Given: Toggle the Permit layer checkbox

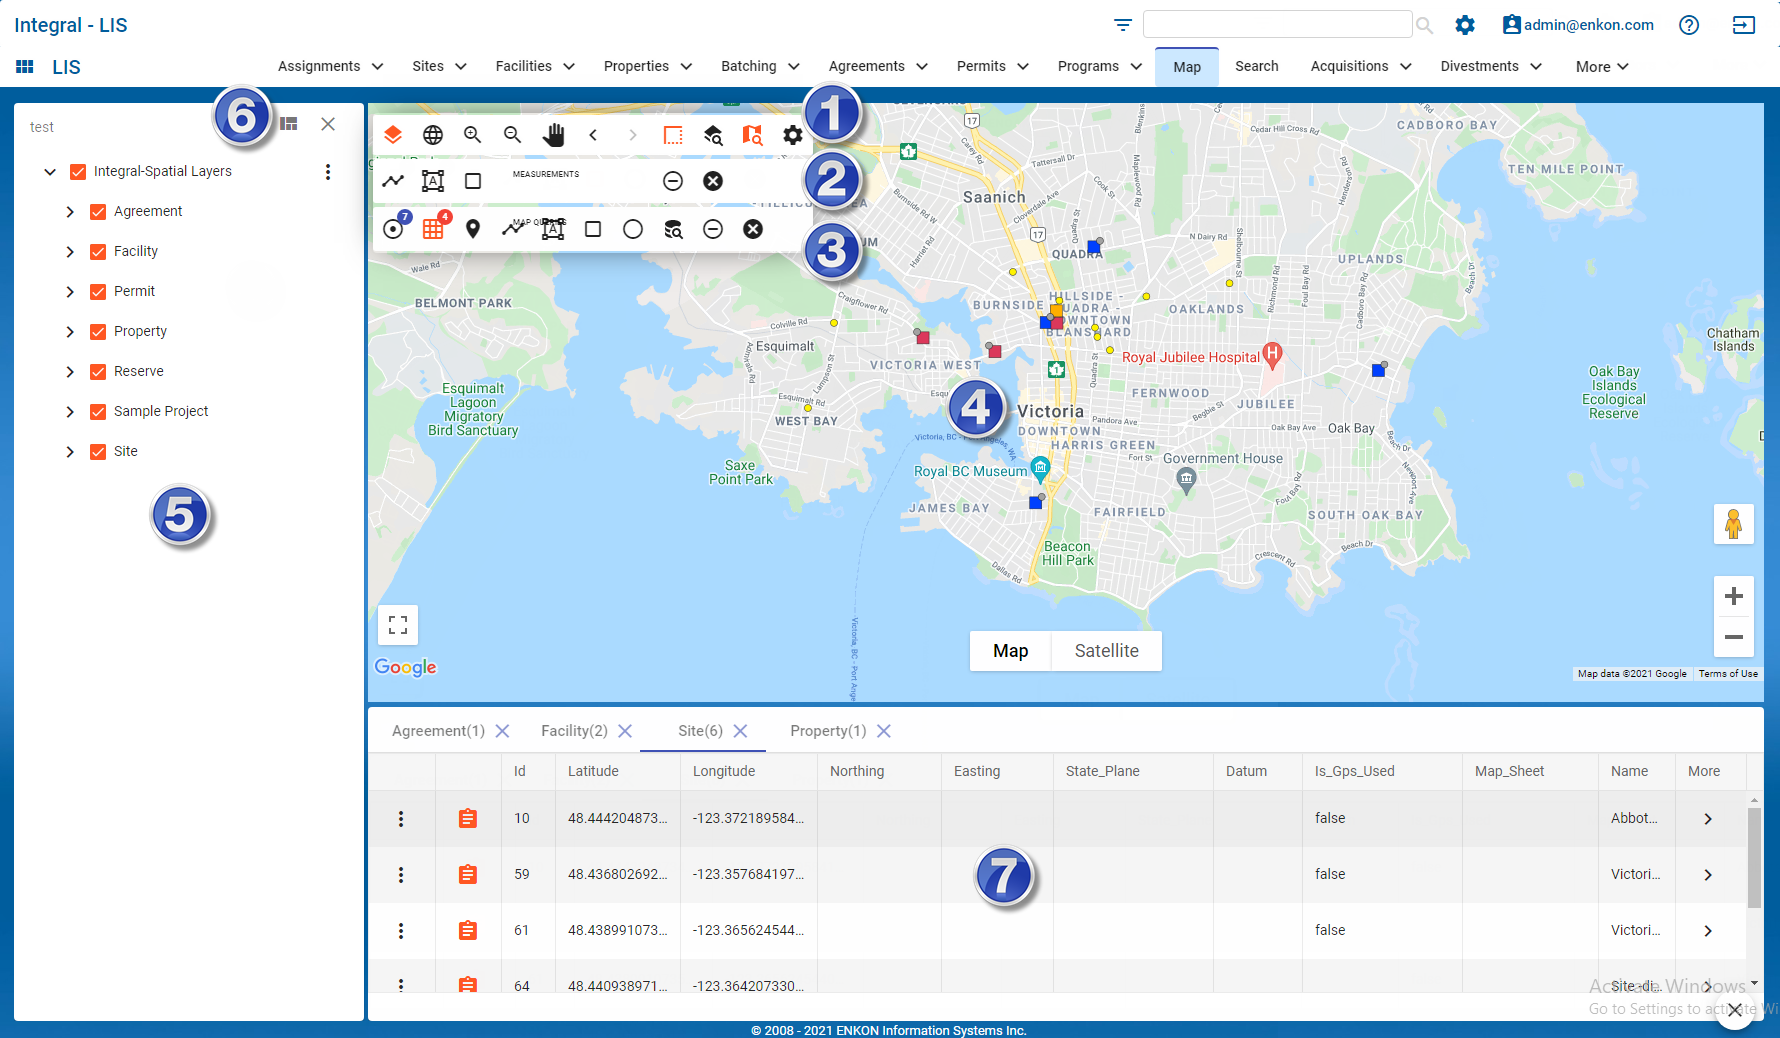Looking at the screenshot, I should 98,292.
